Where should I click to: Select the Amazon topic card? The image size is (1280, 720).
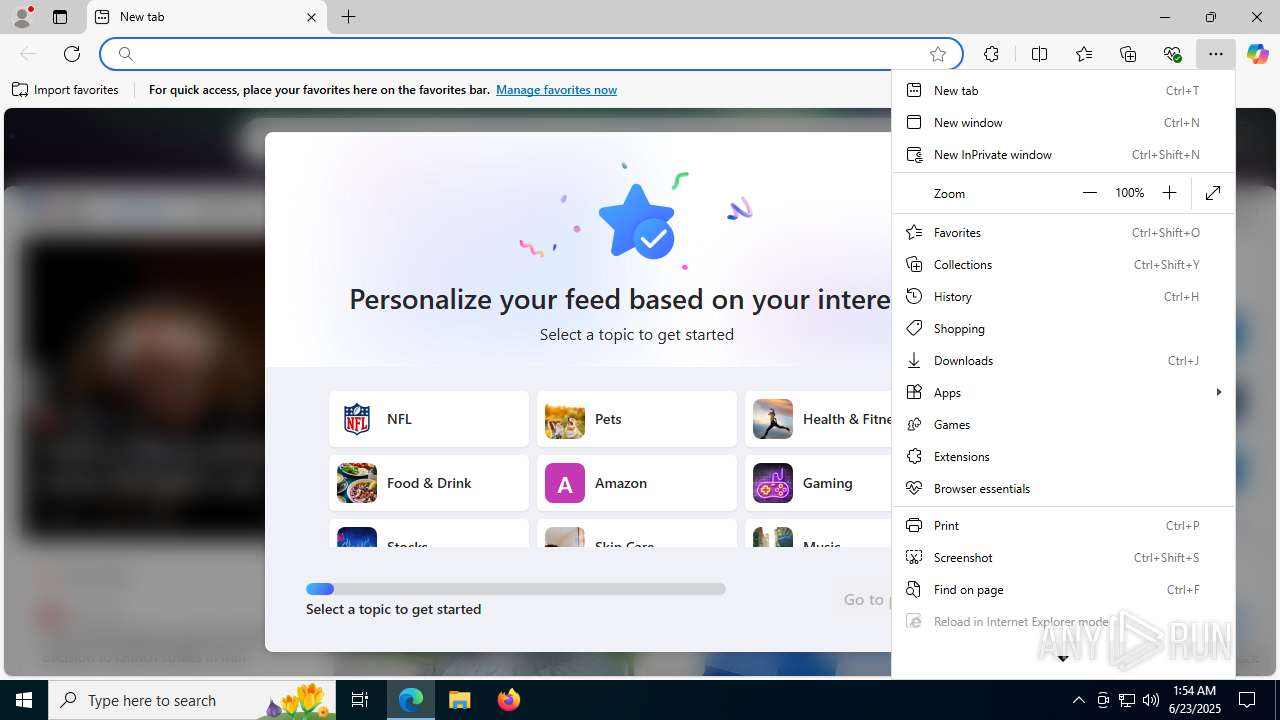[x=637, y=483]
